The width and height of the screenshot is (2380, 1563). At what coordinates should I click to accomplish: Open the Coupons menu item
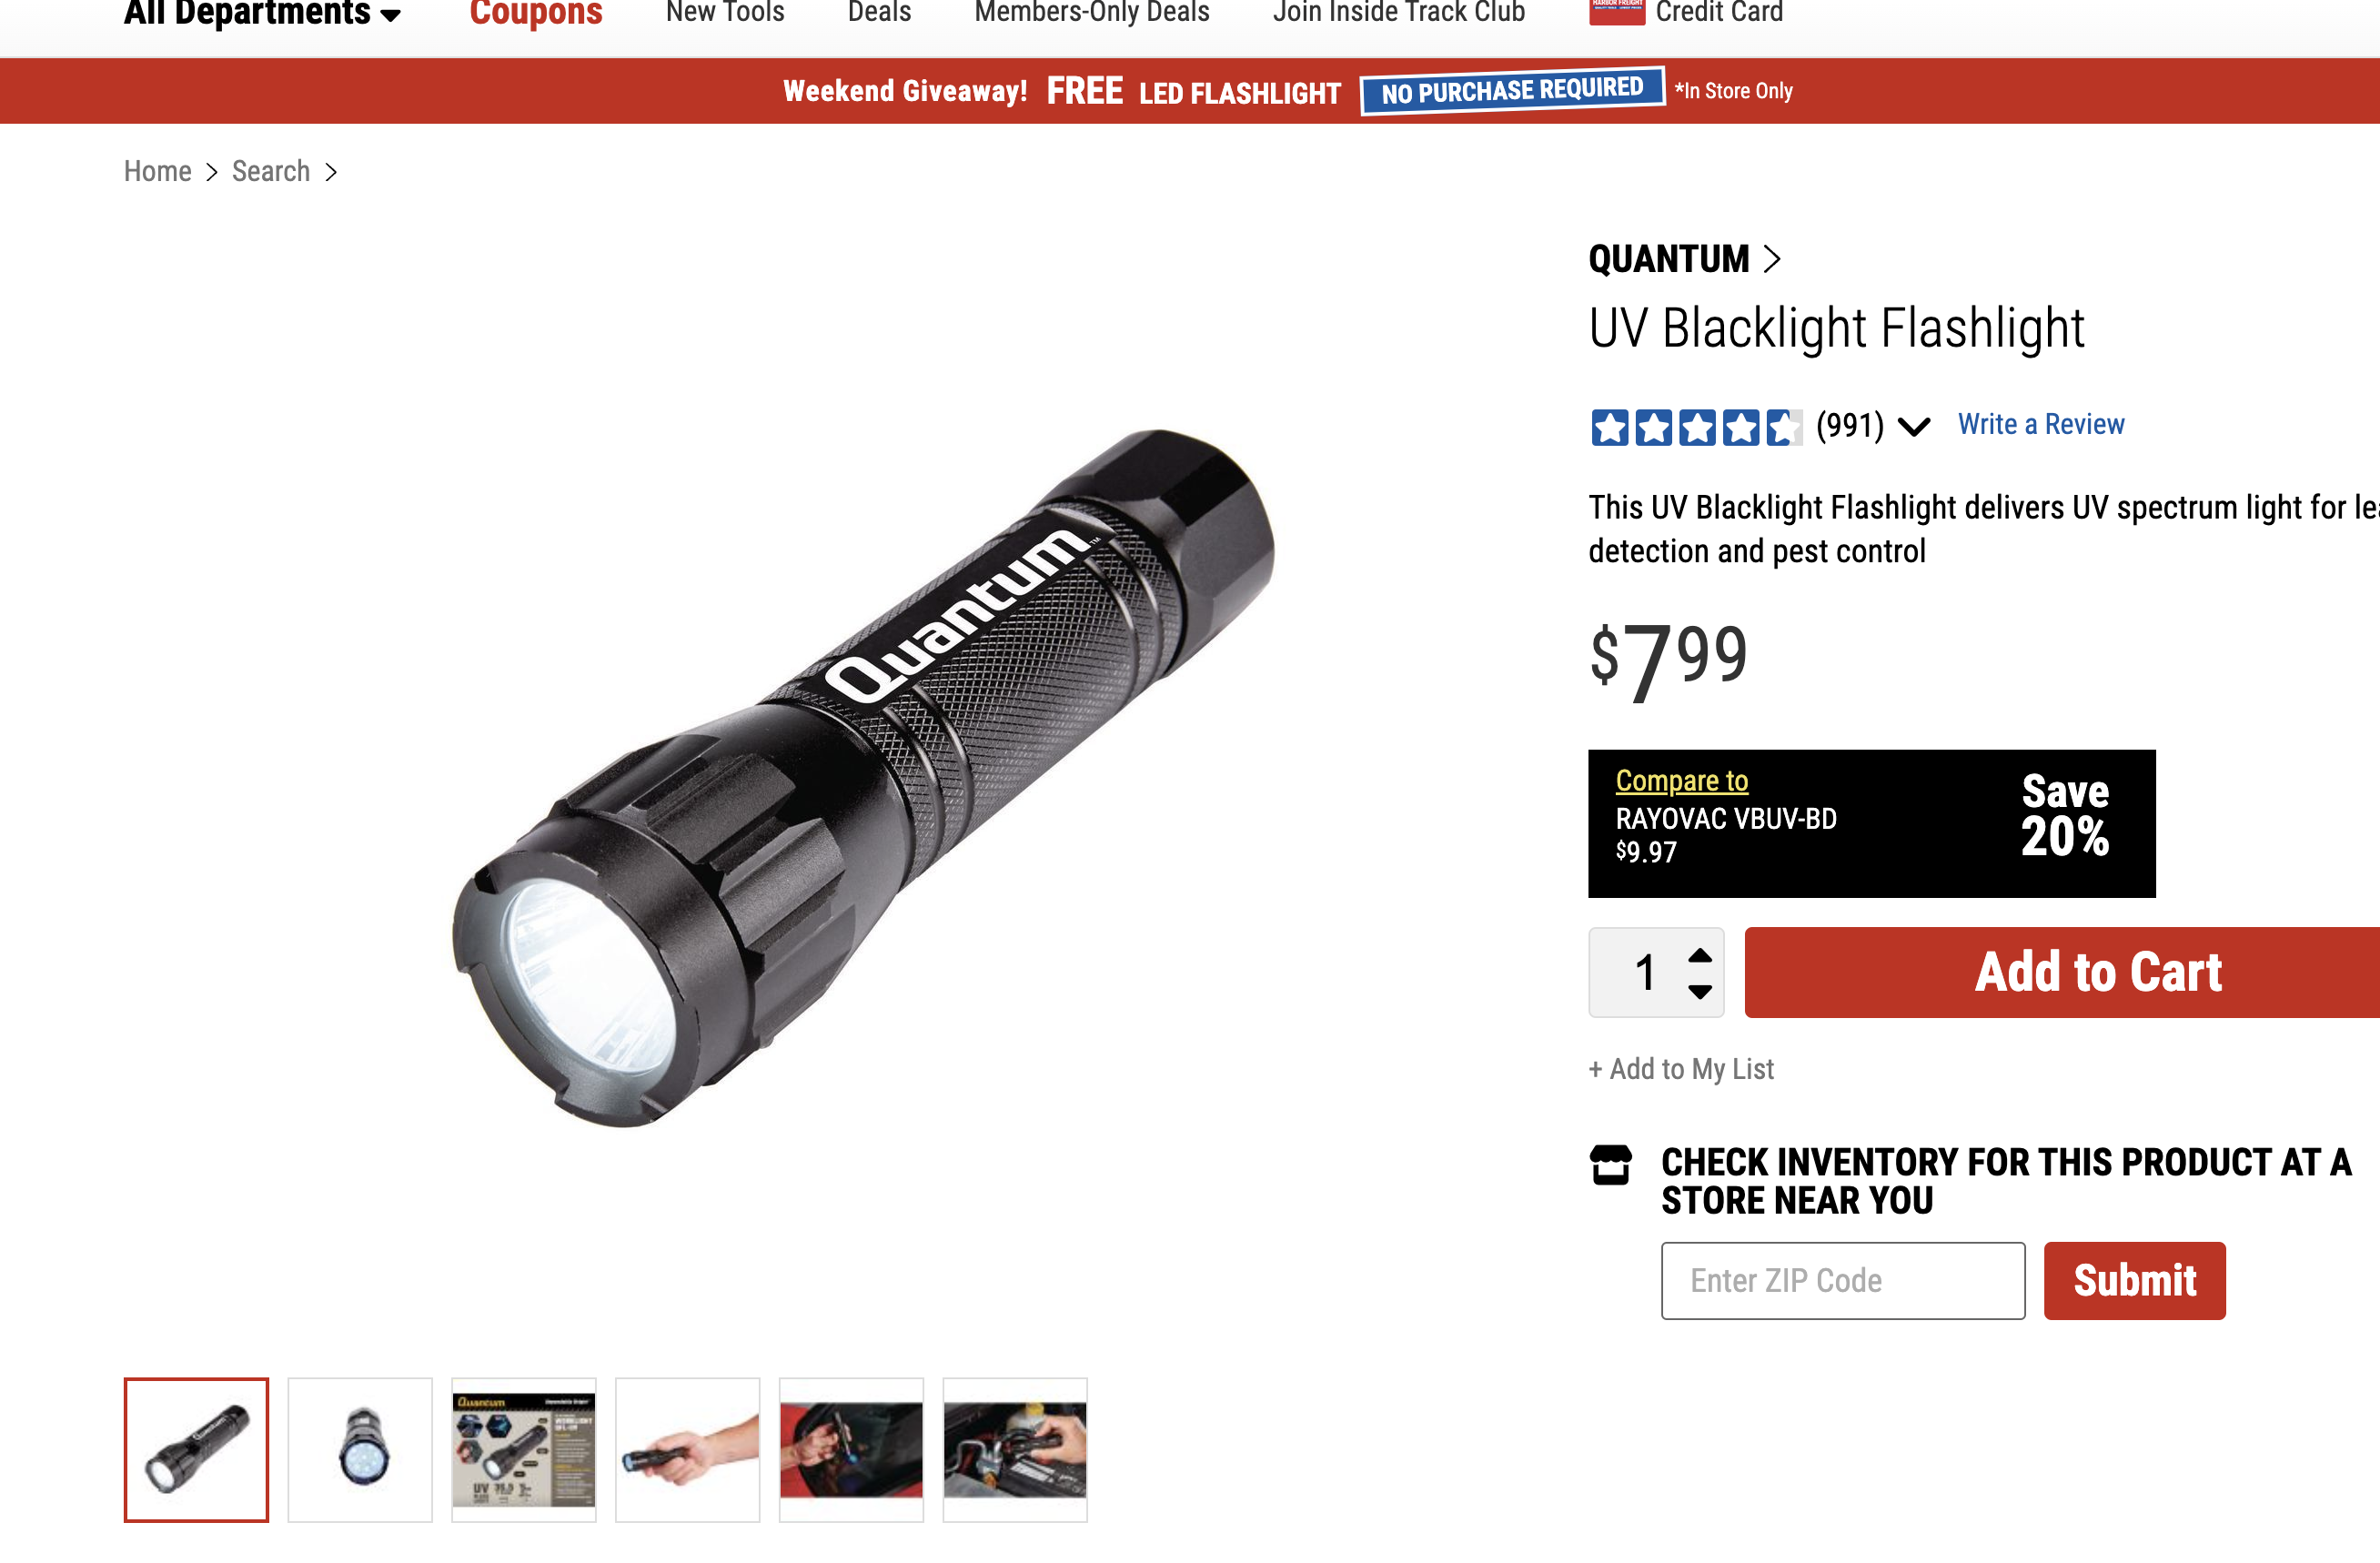[536, 13]
